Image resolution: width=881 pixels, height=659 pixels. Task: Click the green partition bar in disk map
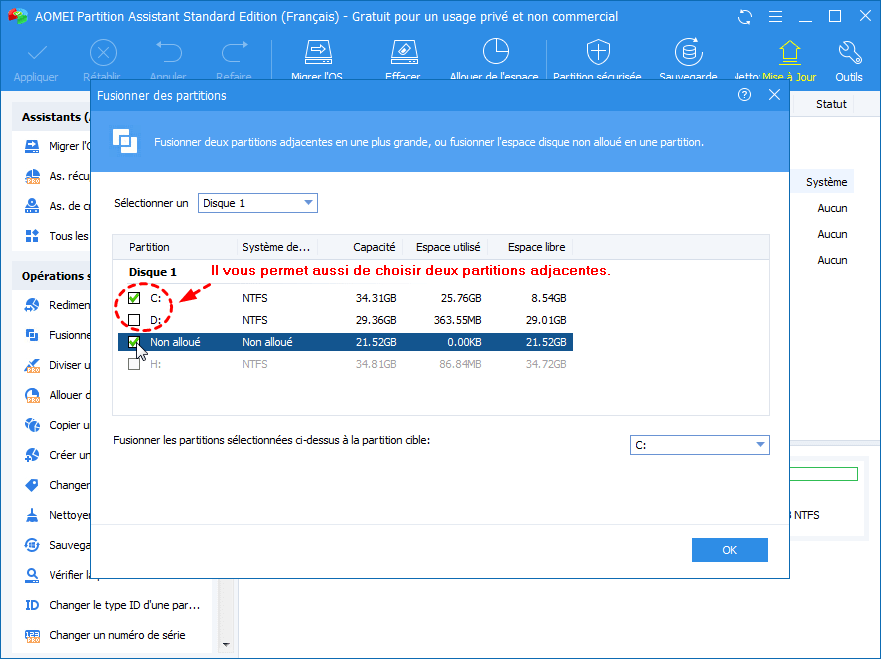tap(824, 474)
